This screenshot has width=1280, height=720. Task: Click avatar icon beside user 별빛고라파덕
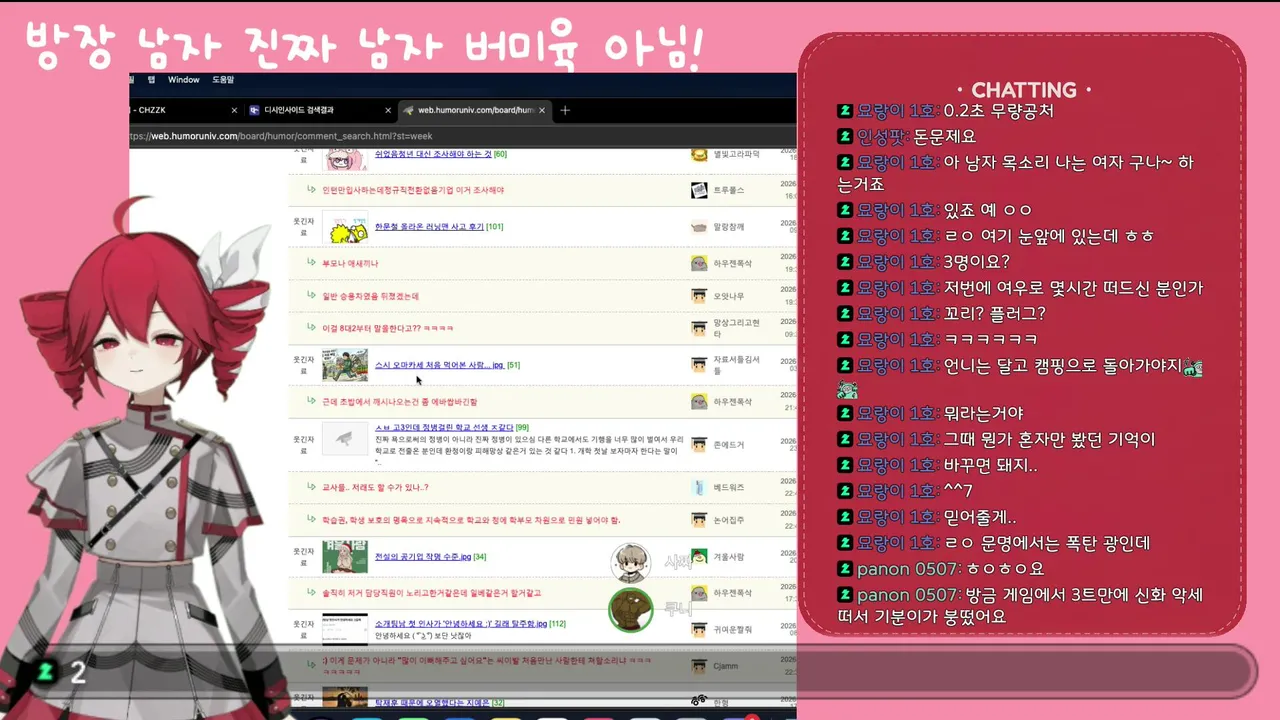[x=700, y=155]
